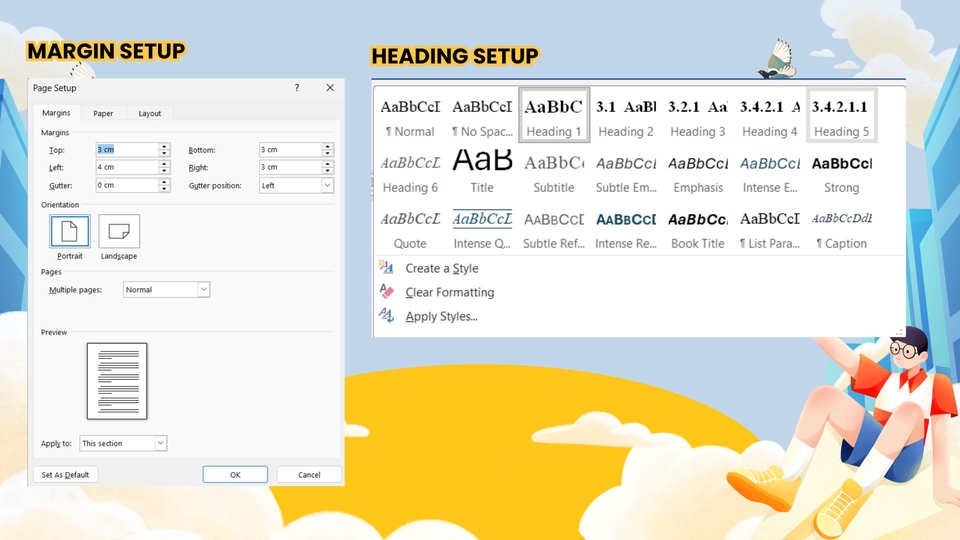
Task: Click the Clear Formatting eraser icon
Action: click(387, 292)
